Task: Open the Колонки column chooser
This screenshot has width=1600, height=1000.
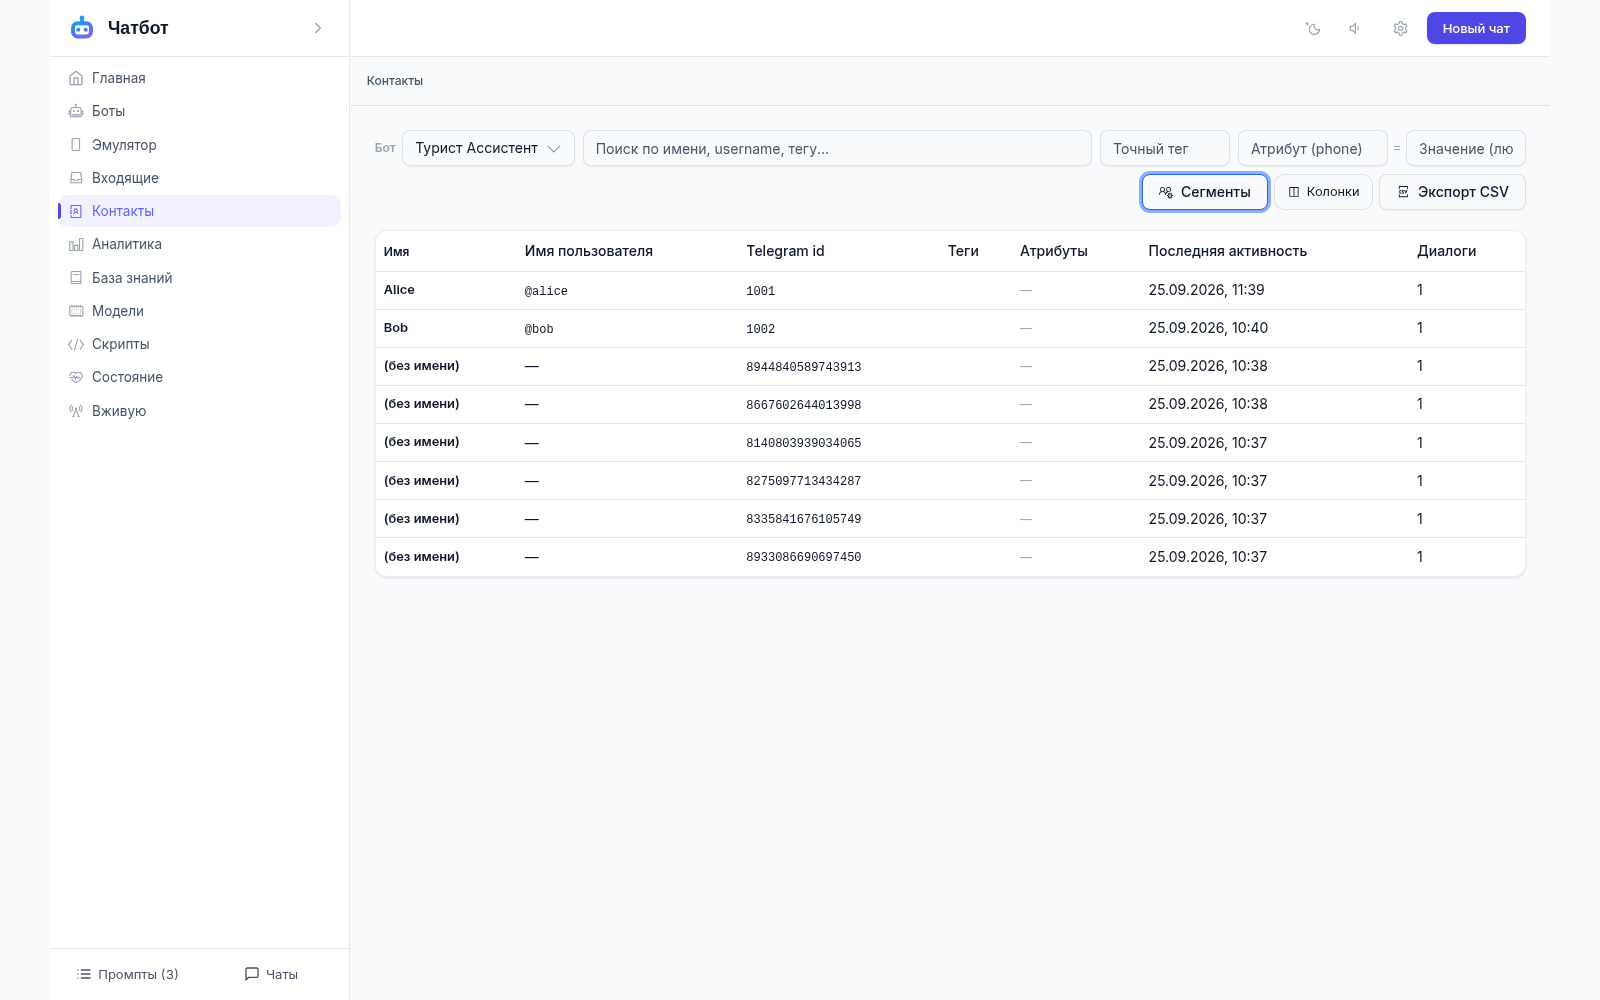Action: (1323, 192)
